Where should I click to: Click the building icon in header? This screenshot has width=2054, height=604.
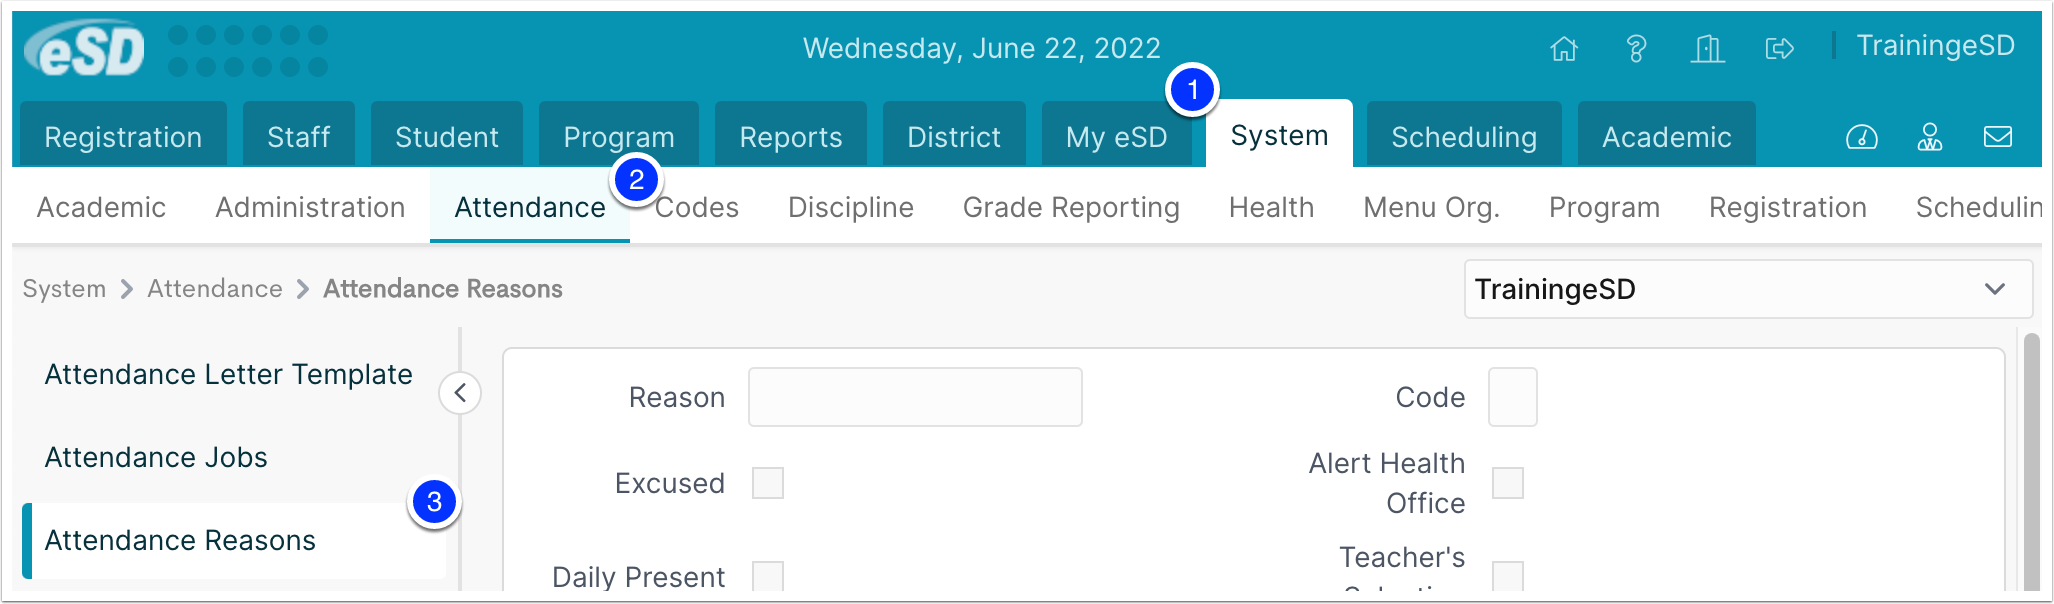[x=1708, y=48]
